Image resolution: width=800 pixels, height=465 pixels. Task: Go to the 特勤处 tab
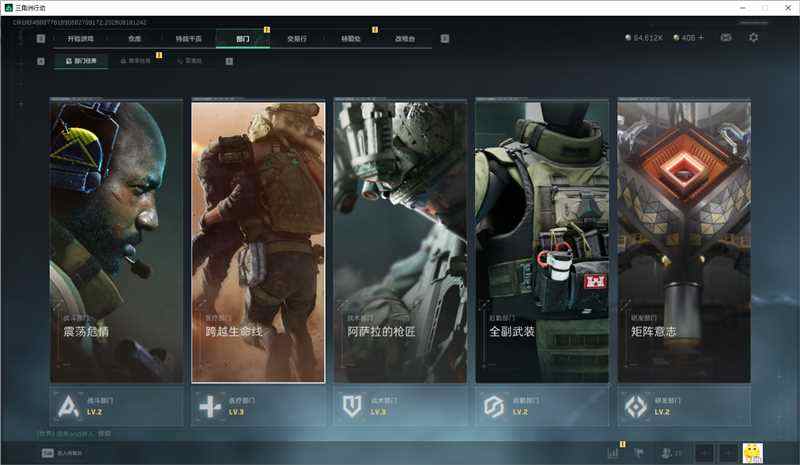[x=351, y=39]
